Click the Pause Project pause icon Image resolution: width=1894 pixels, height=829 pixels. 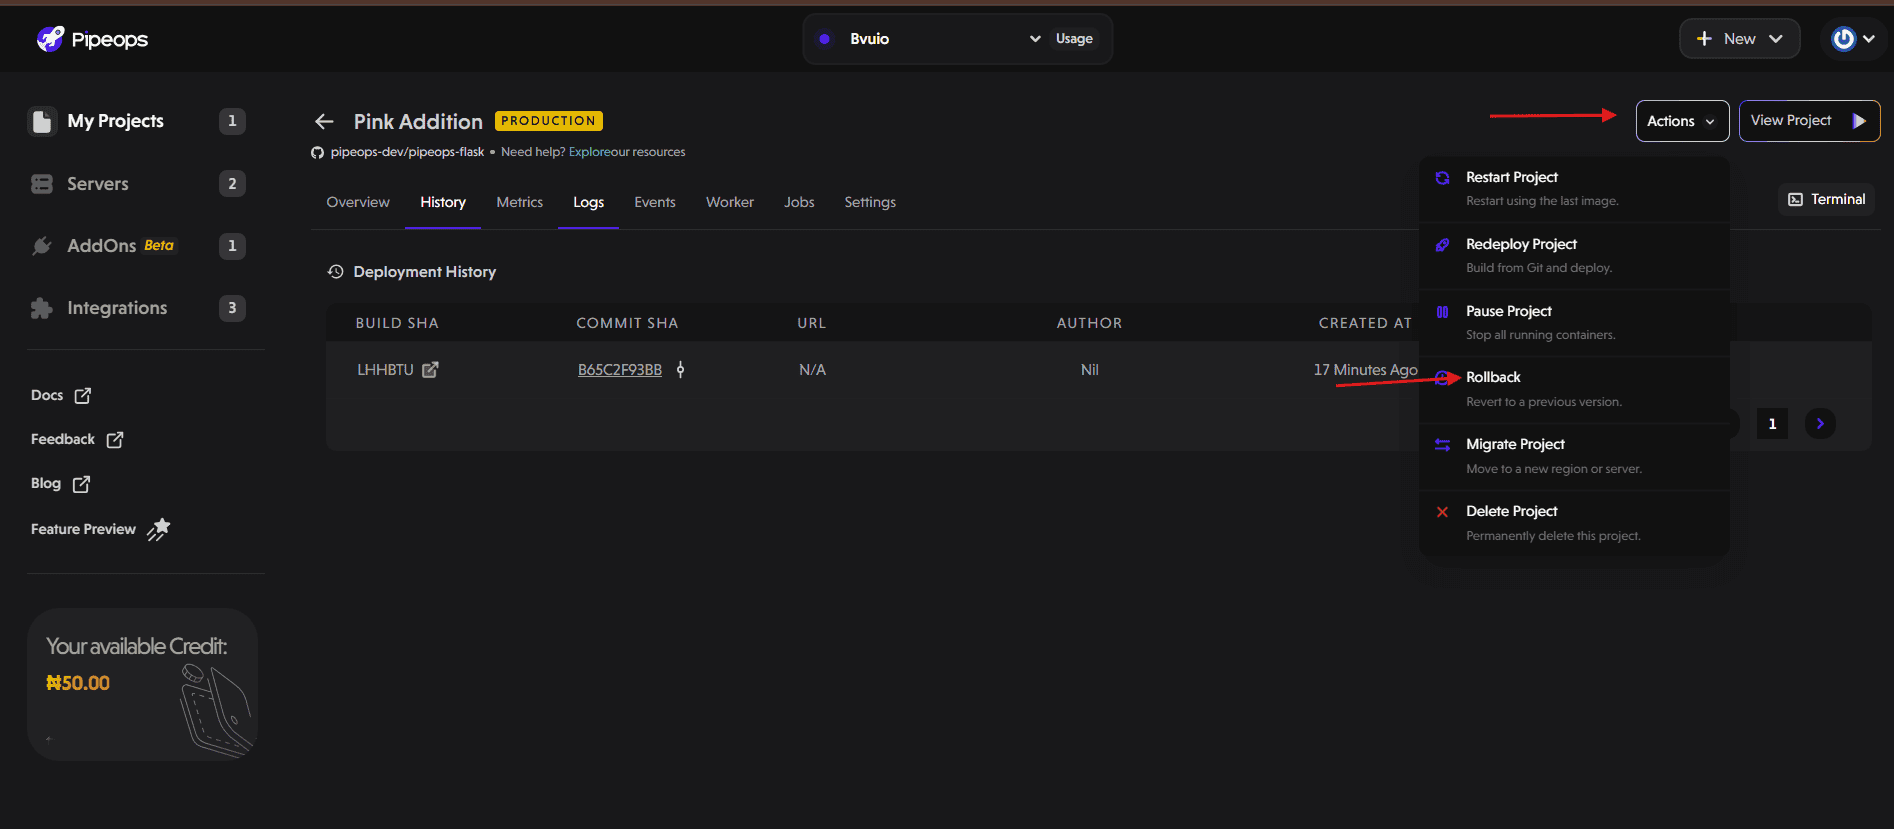click(x=1442, y=312)
